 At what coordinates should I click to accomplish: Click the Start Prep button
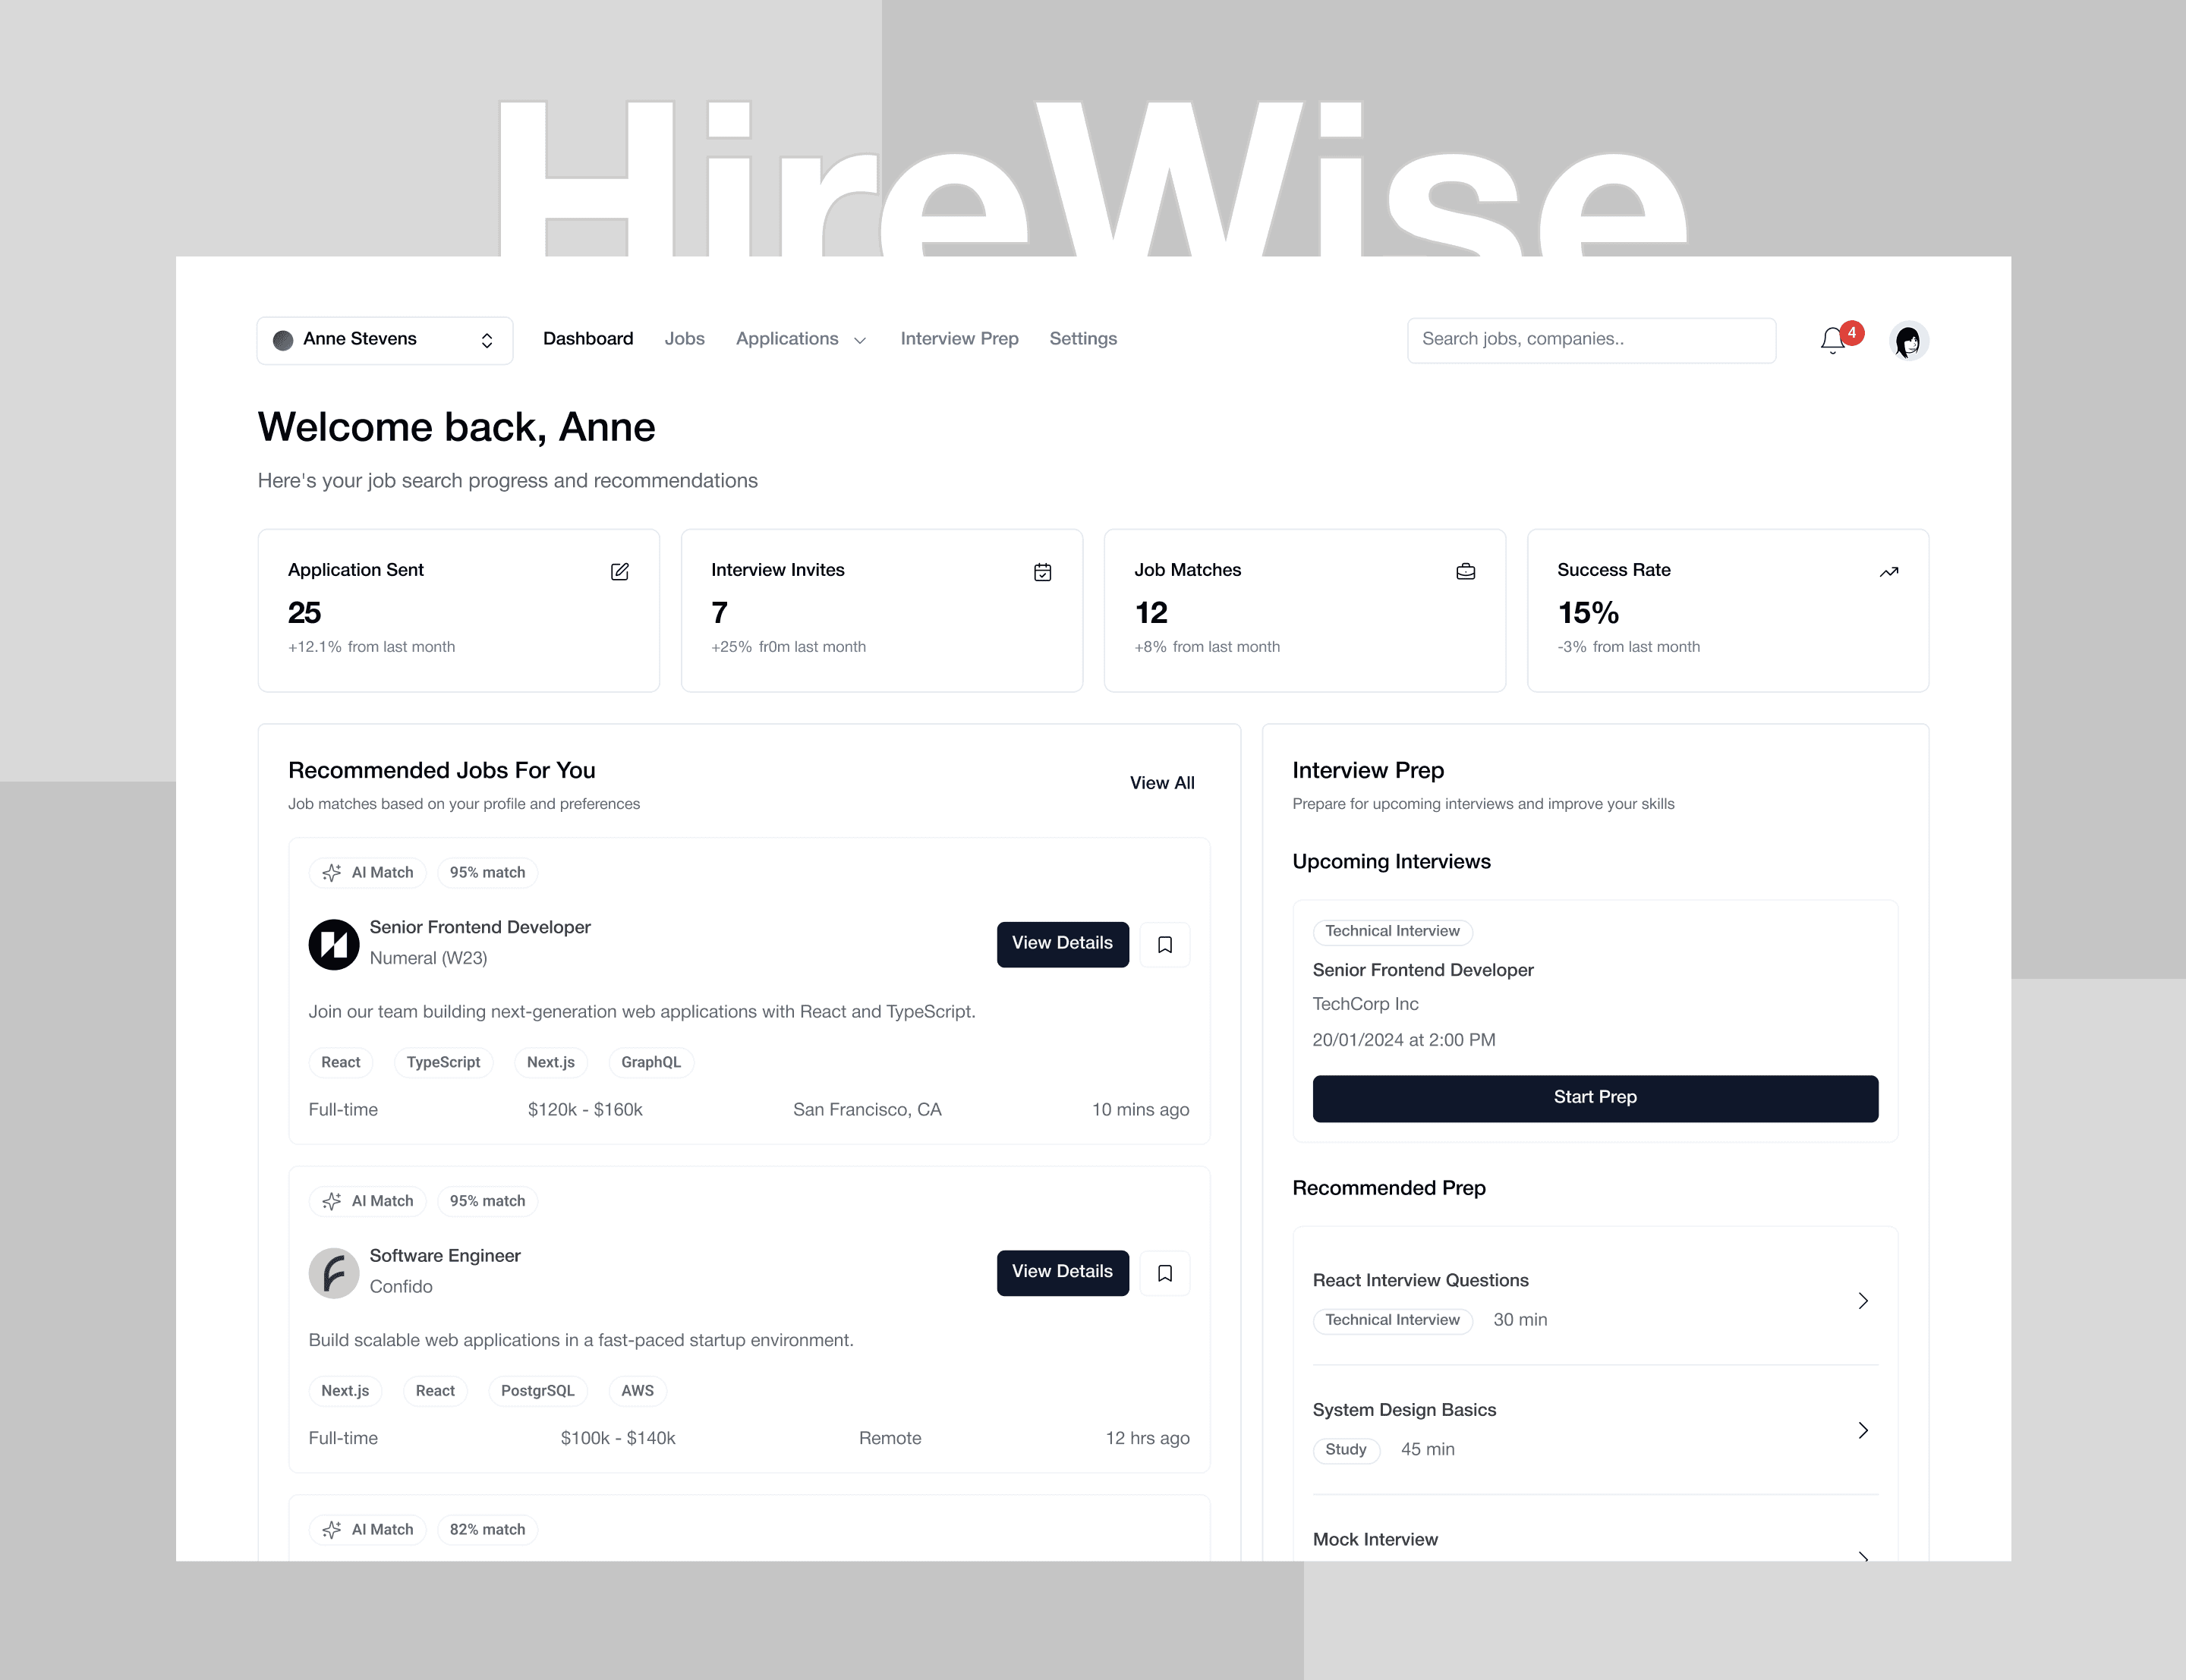click(1595, 1098)
